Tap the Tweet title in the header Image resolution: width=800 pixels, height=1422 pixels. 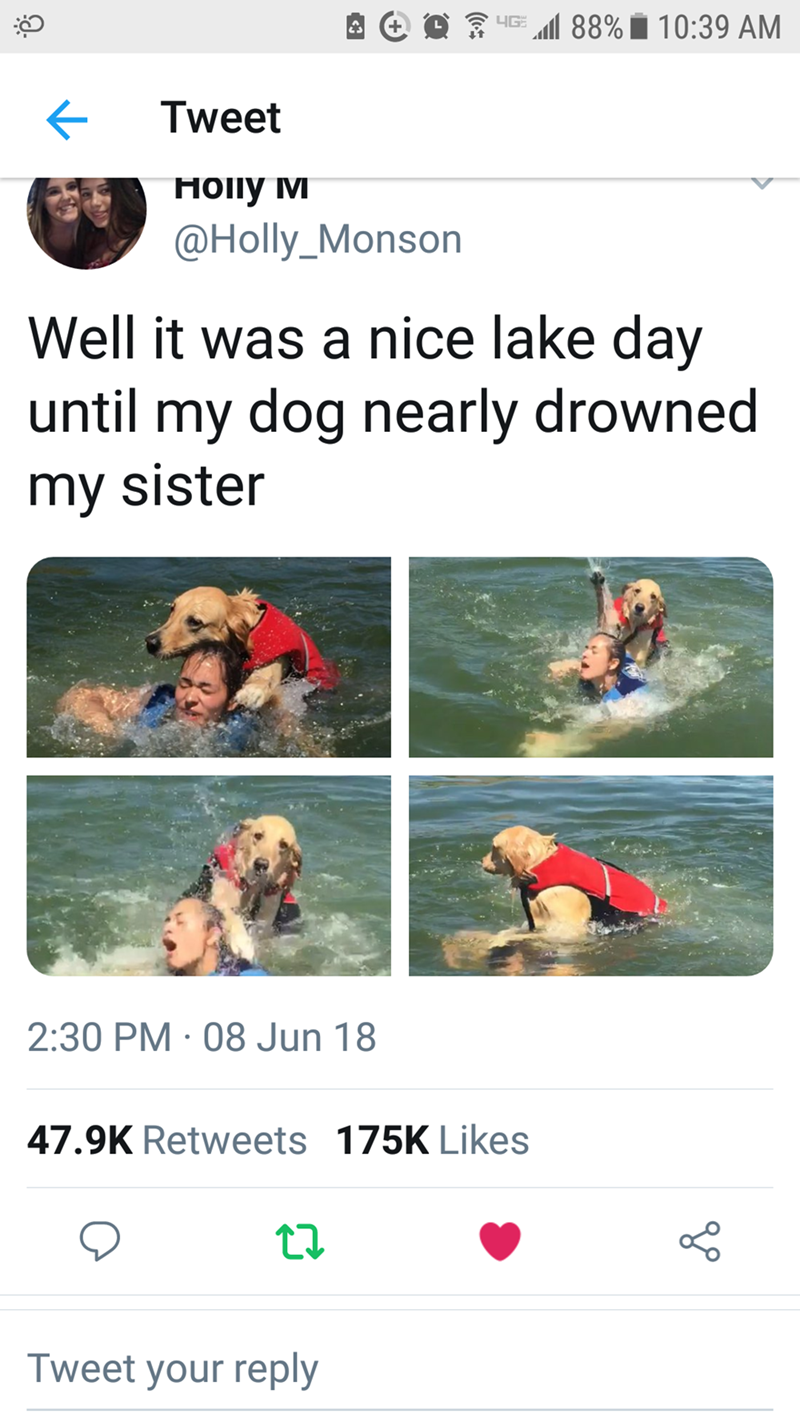coord(221,118)
